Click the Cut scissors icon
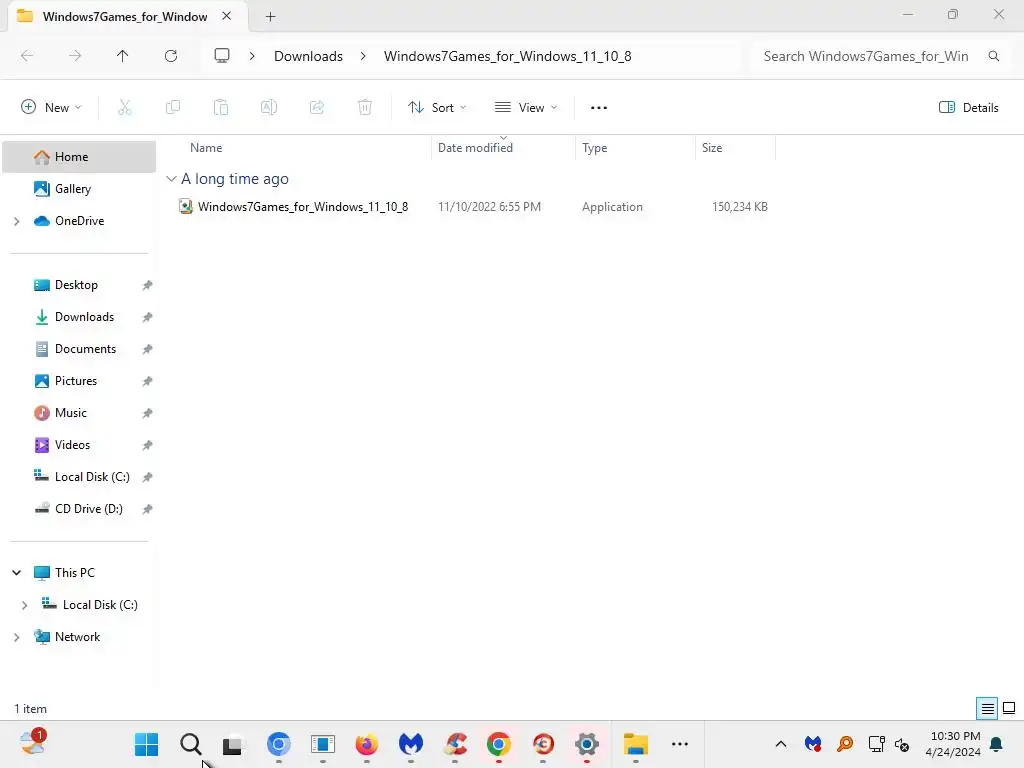This screenshot has height=768, width=1024. pyautogui.click(x=125, y=108)
